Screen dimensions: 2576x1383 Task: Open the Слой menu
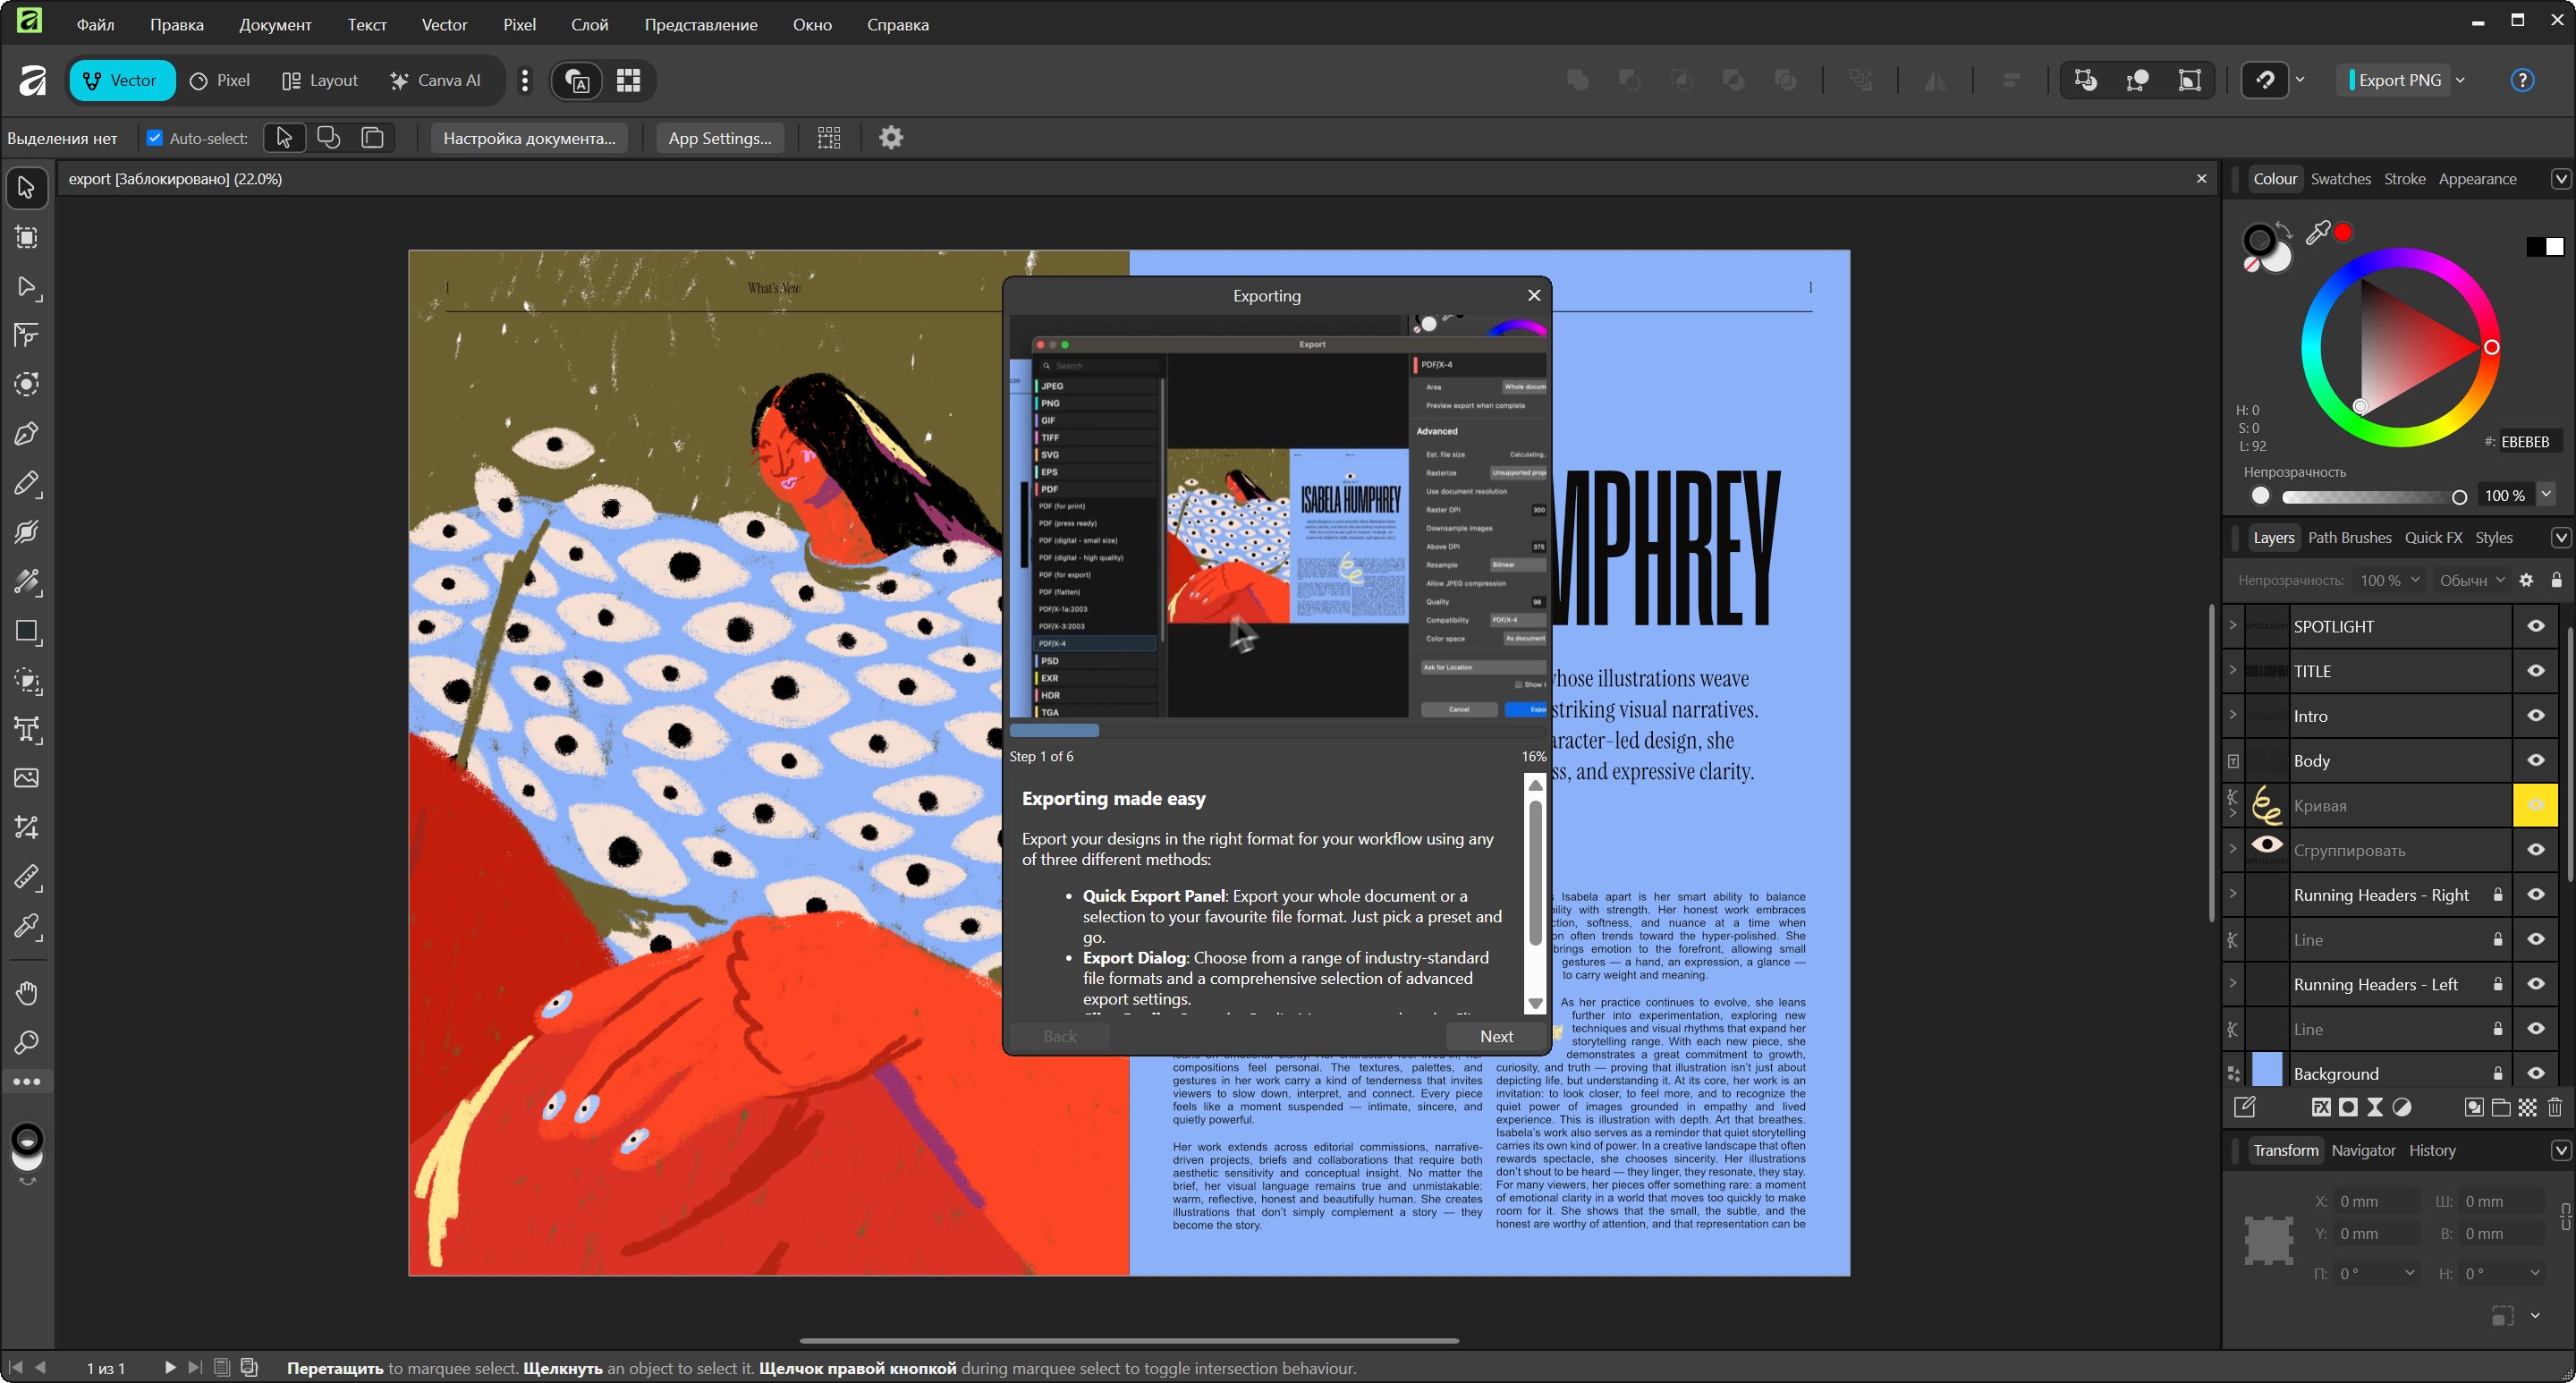click(x=589, y=24)
